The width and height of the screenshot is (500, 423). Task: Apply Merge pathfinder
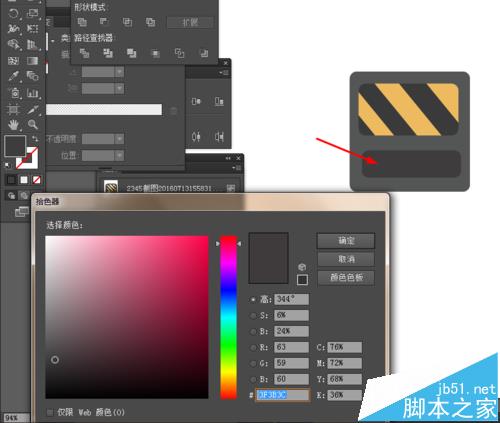point(131,53)
